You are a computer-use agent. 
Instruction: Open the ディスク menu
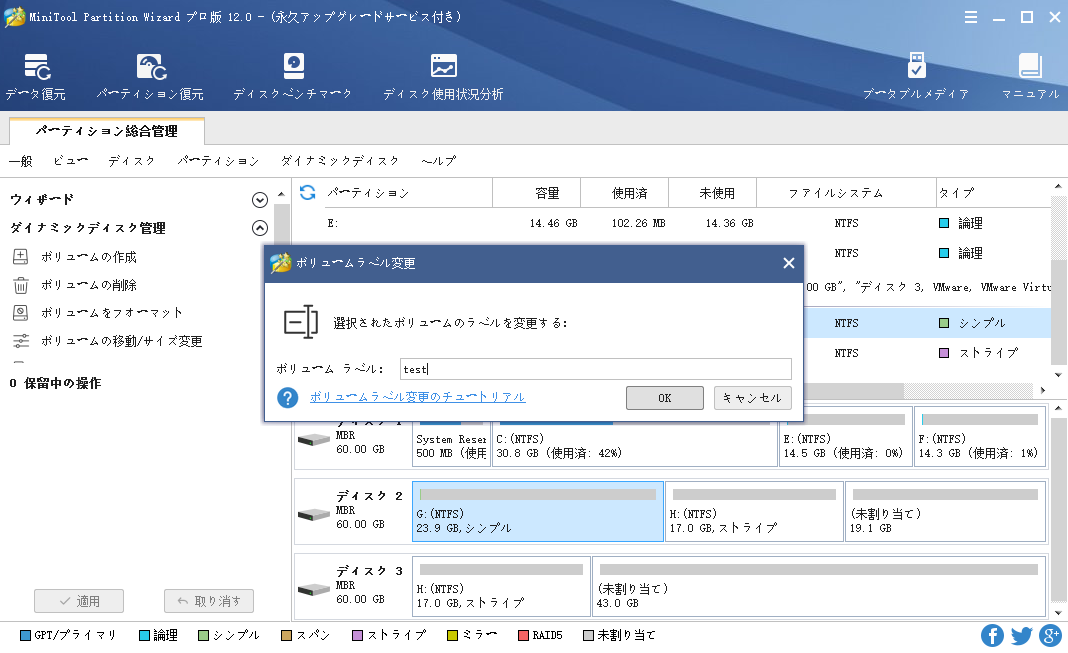point(131,161)
